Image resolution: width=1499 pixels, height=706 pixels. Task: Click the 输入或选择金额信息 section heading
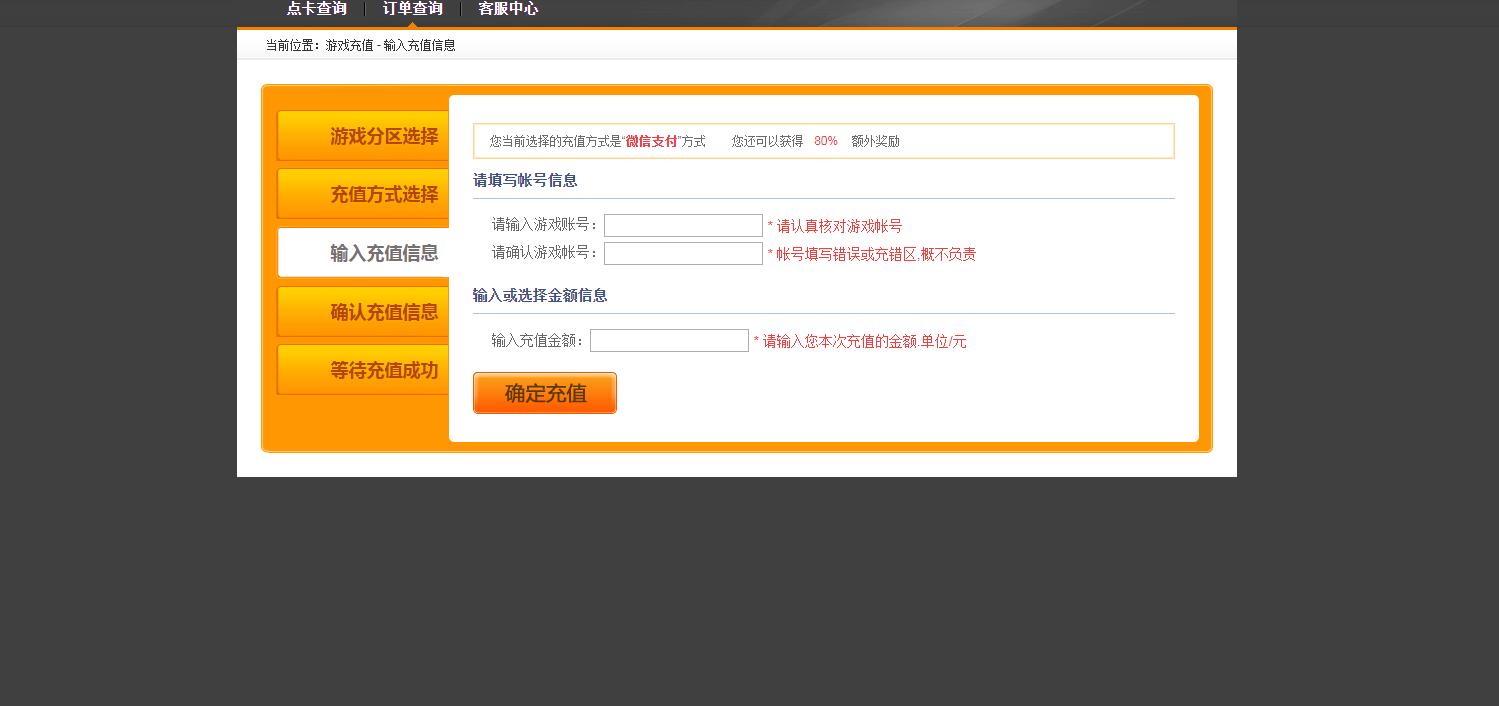540,296
